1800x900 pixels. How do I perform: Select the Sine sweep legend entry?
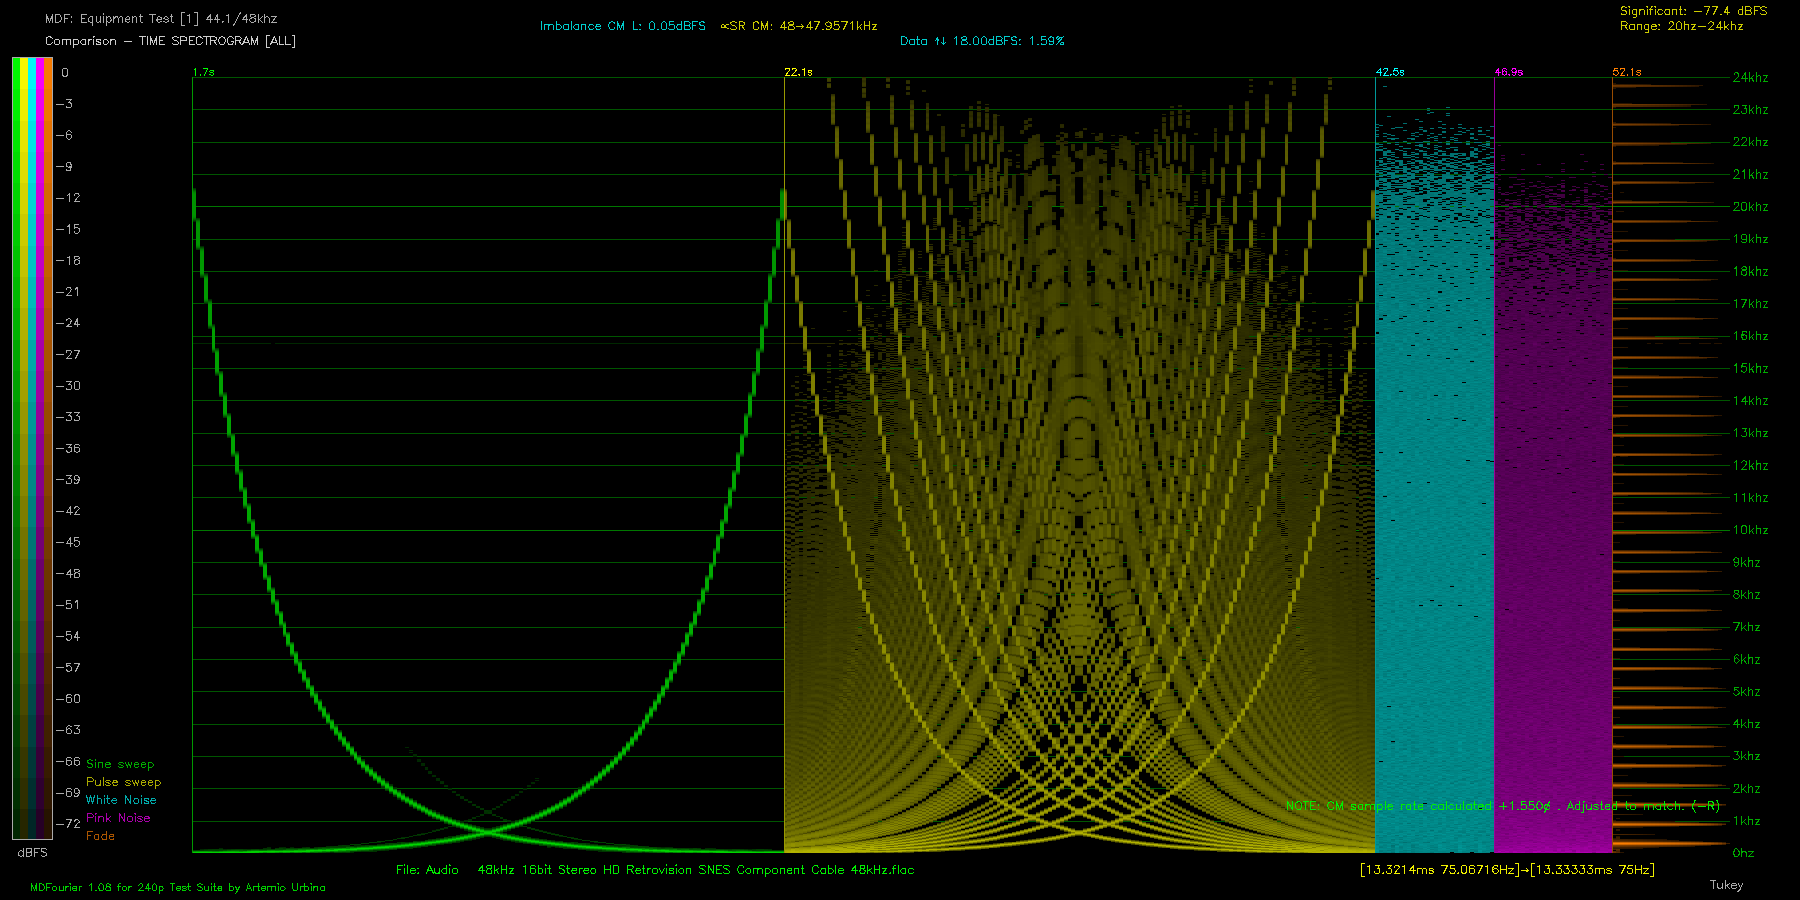120,764
